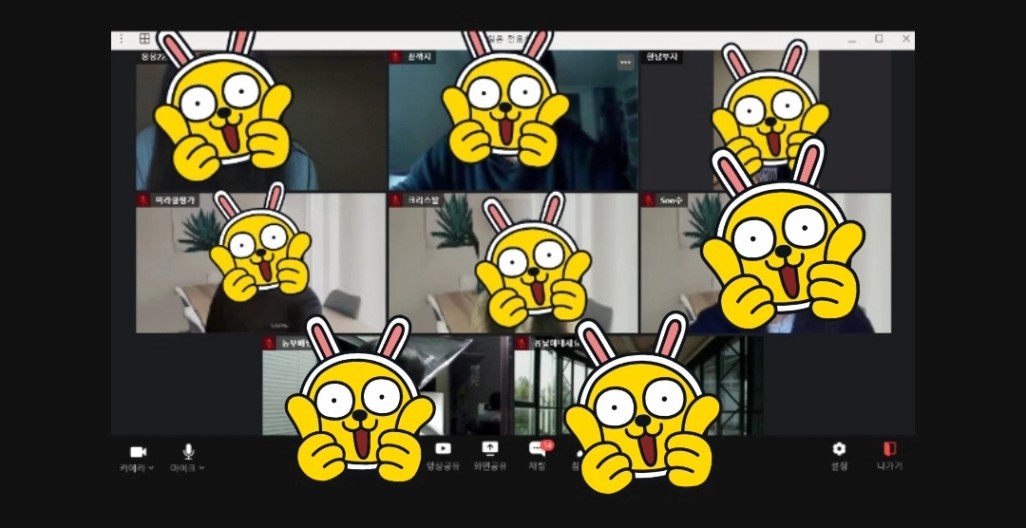Viewport: 1026px width, 528px height.
Task: Share your screen via the 화면공유 icon
Action: tap(490, 448)
